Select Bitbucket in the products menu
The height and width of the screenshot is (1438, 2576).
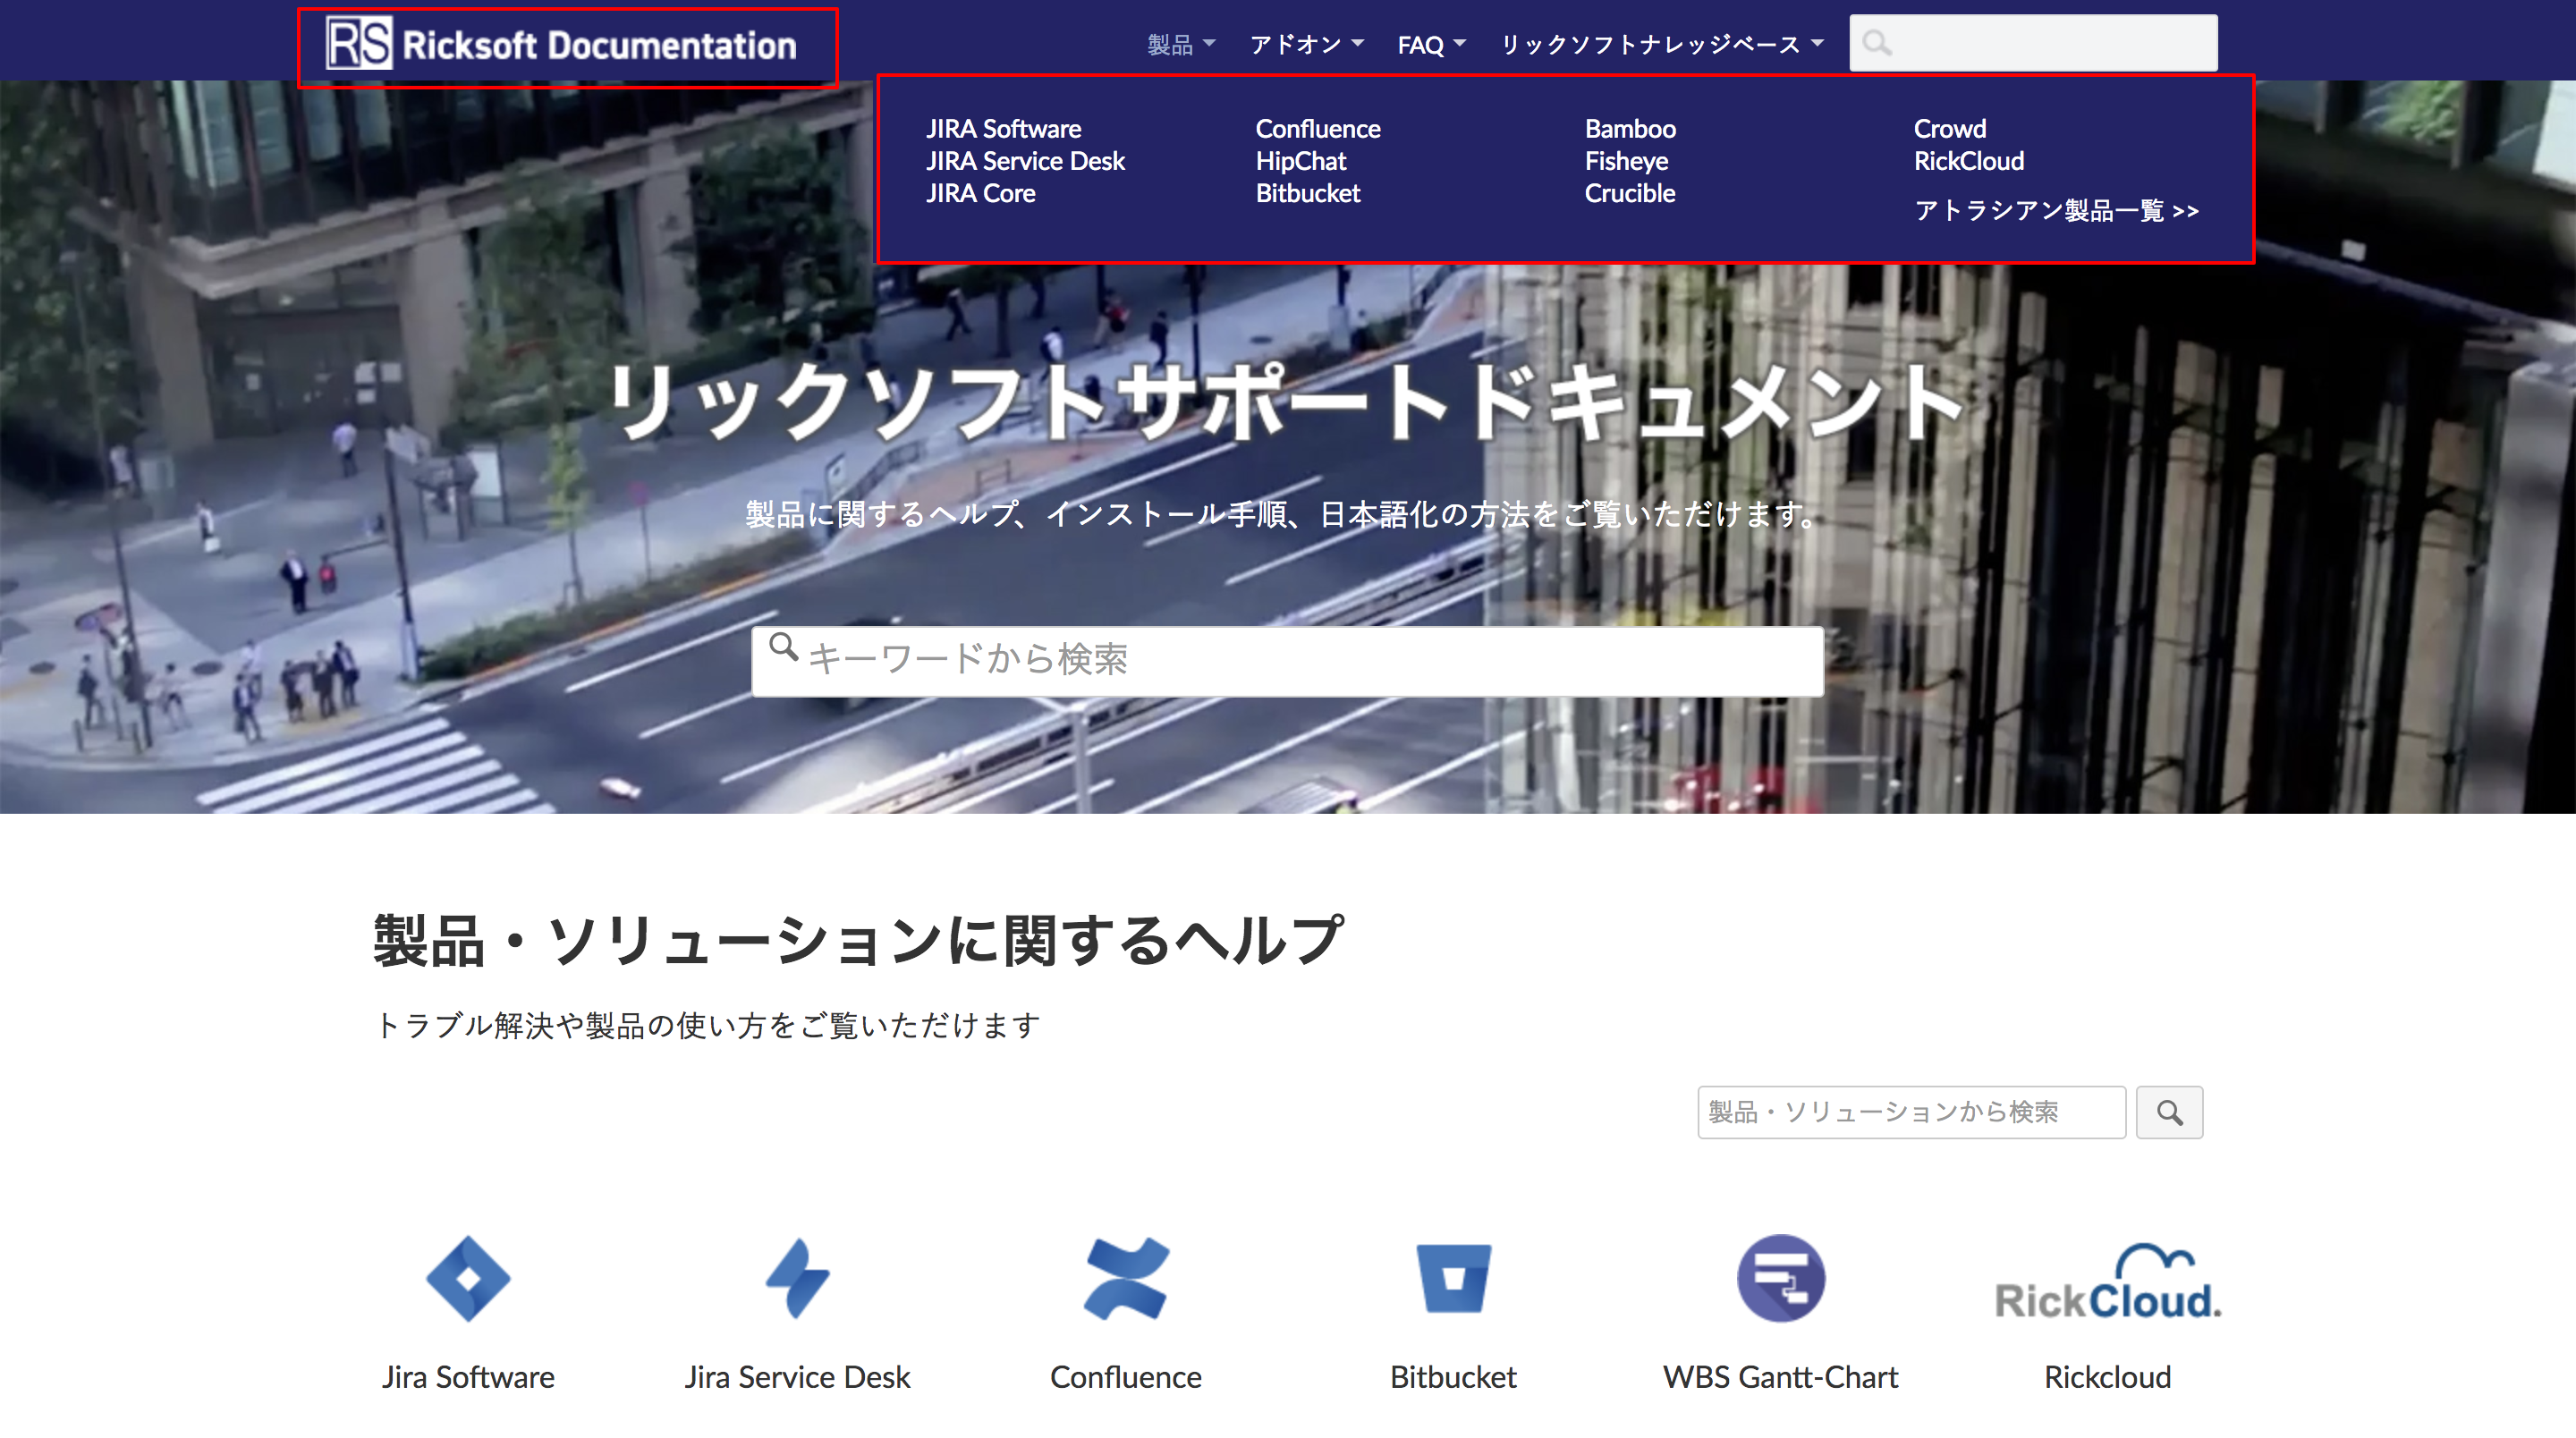(x=1307, y=193)
